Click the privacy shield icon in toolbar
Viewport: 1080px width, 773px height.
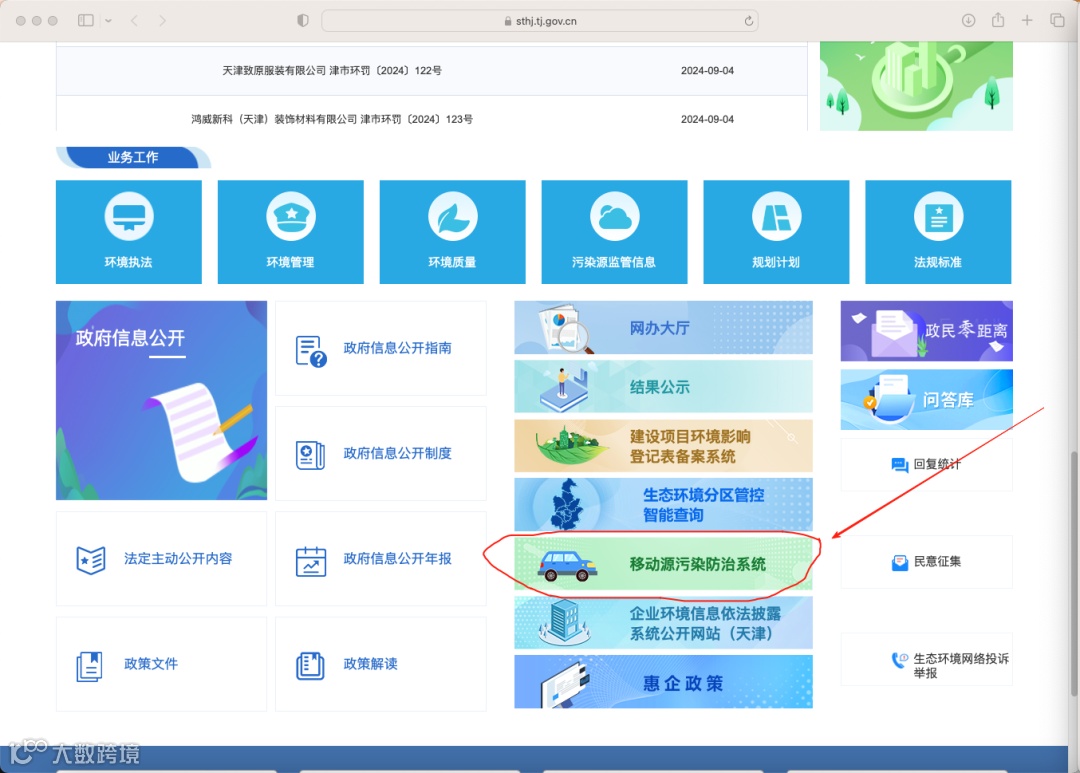302,21
